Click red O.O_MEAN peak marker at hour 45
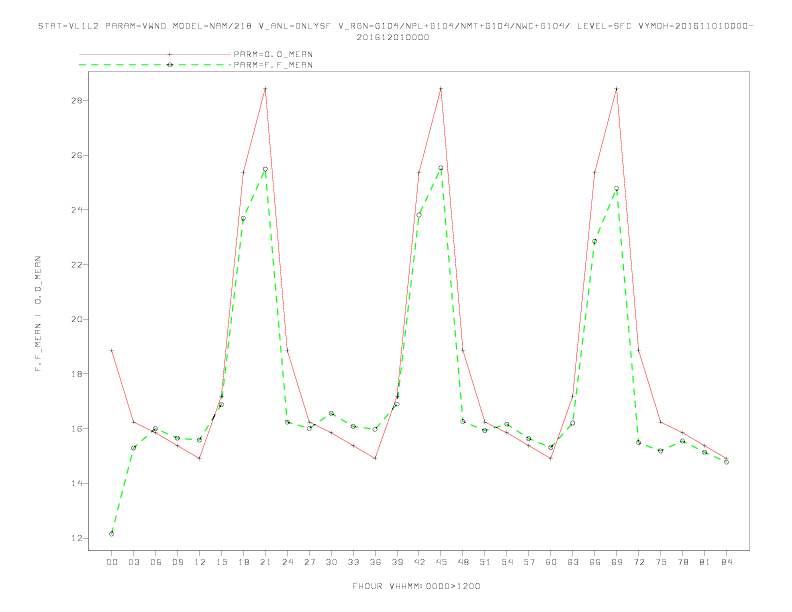This screenshot has width=792, height=612. coord(441,89)
